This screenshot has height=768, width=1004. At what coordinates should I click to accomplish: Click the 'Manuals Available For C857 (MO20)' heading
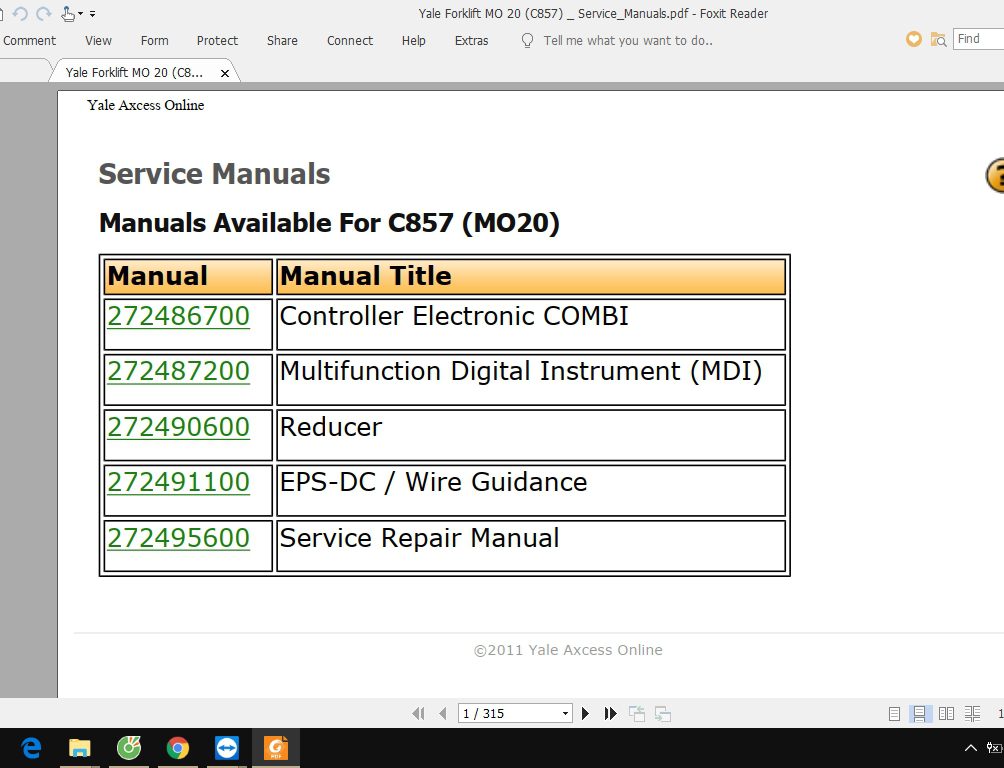(329, 223)
